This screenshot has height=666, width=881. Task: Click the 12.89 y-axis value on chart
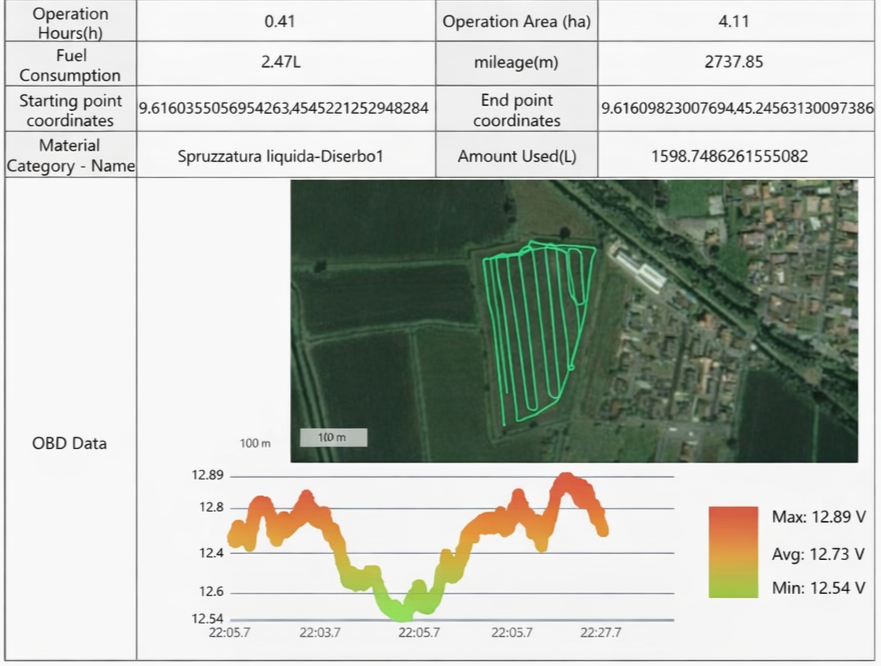pos(209,475)
